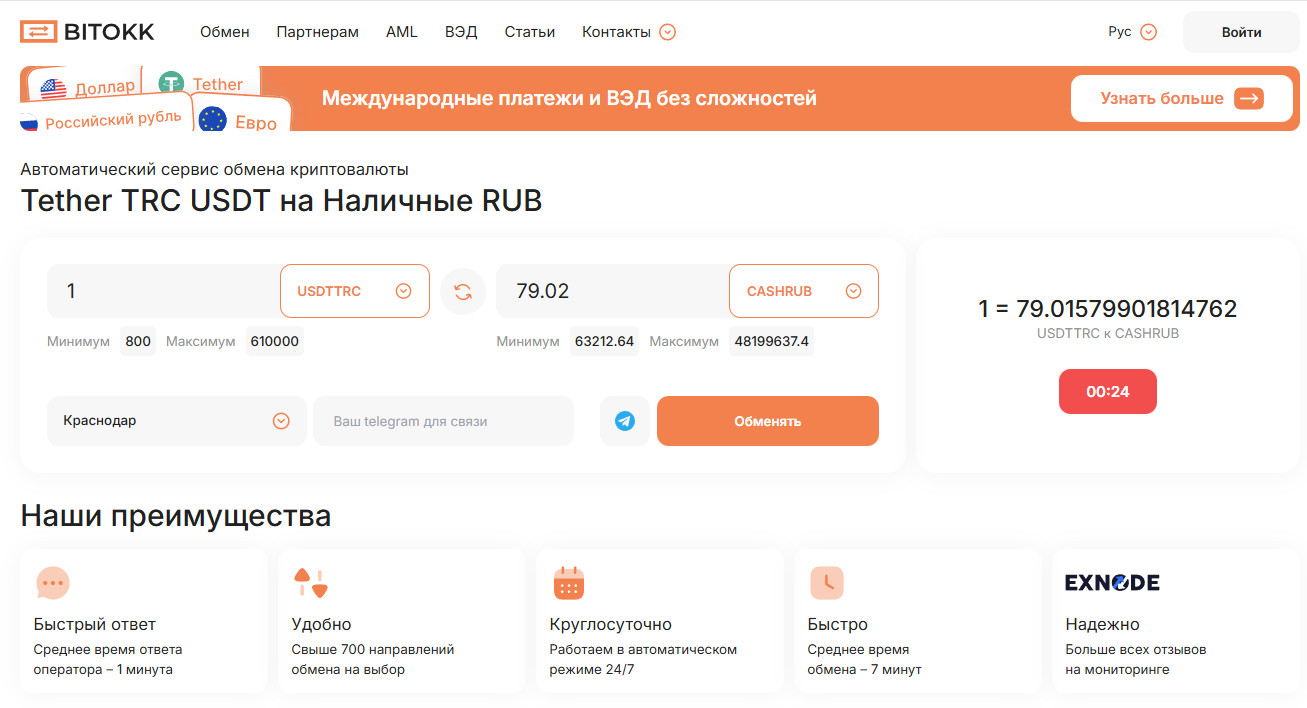Click the minimum value 800
The image size is (1307, 708).
pos(138,341)
